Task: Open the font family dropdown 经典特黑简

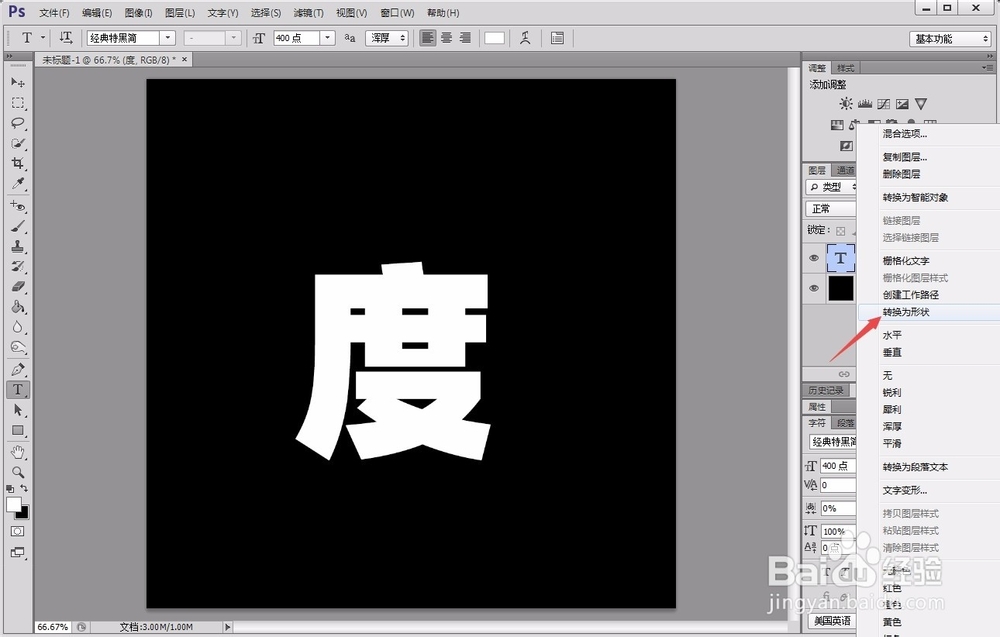Action: (x=168, y=38)
